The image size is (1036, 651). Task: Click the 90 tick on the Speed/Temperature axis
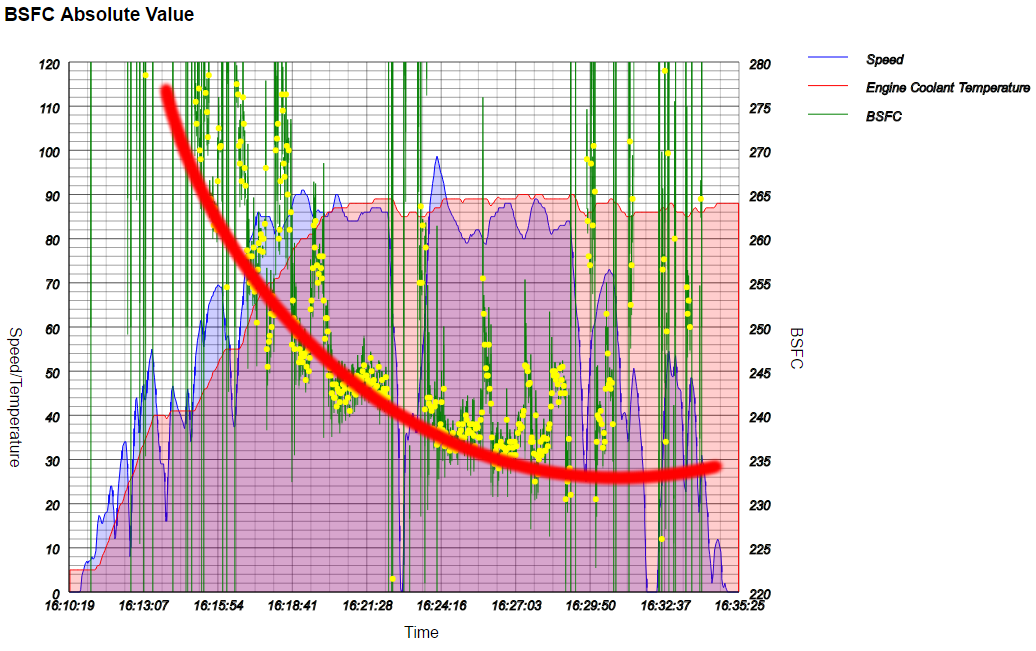click(x=52, y=196)
